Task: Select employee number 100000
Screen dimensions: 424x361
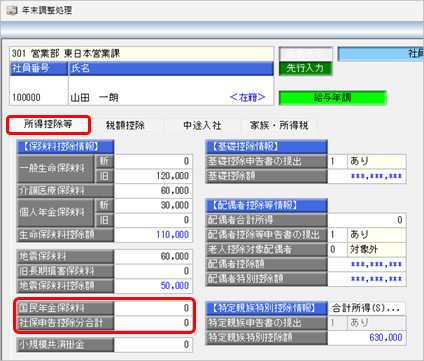Action: click(x=26, y=98)
